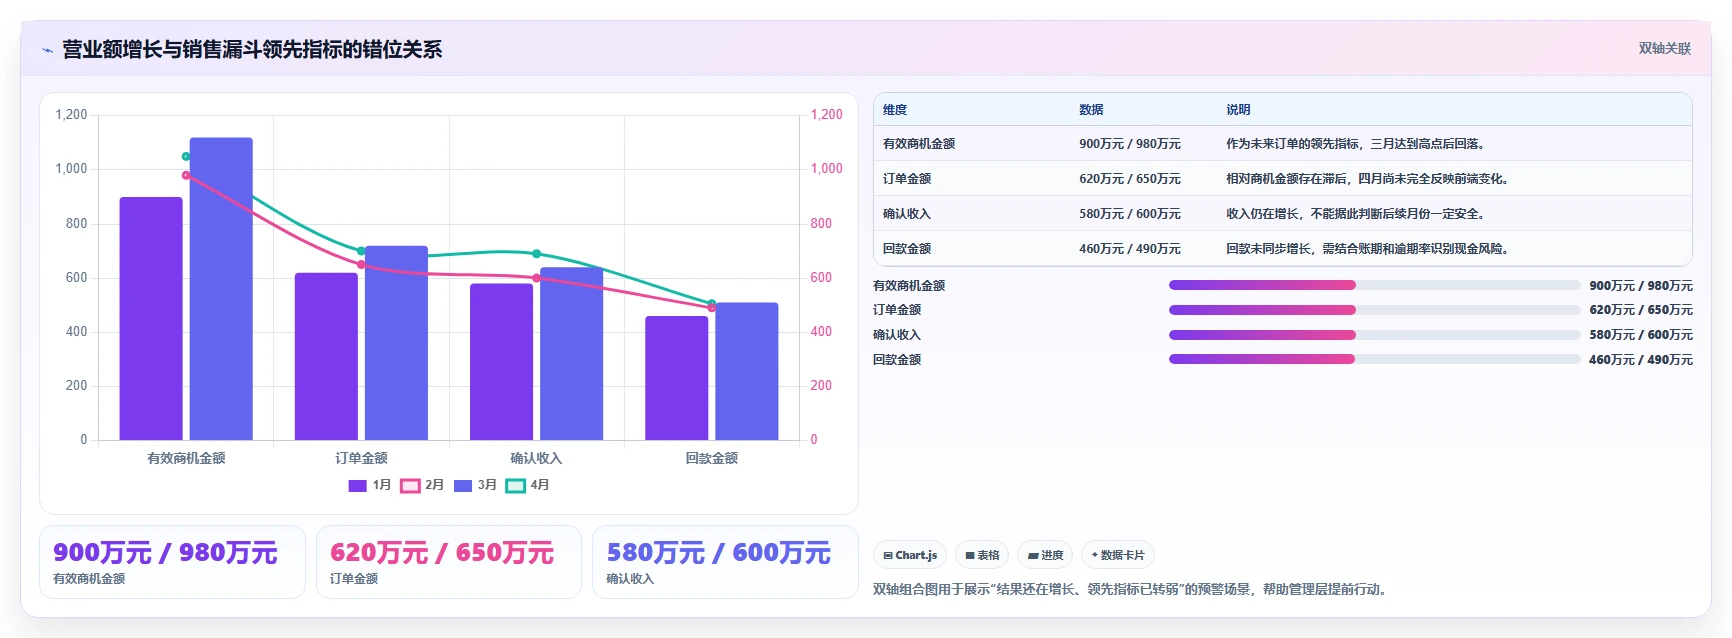1732x638 pixels.
Task: Click the 回款金额 progress bar
Action: point(1374,359)
